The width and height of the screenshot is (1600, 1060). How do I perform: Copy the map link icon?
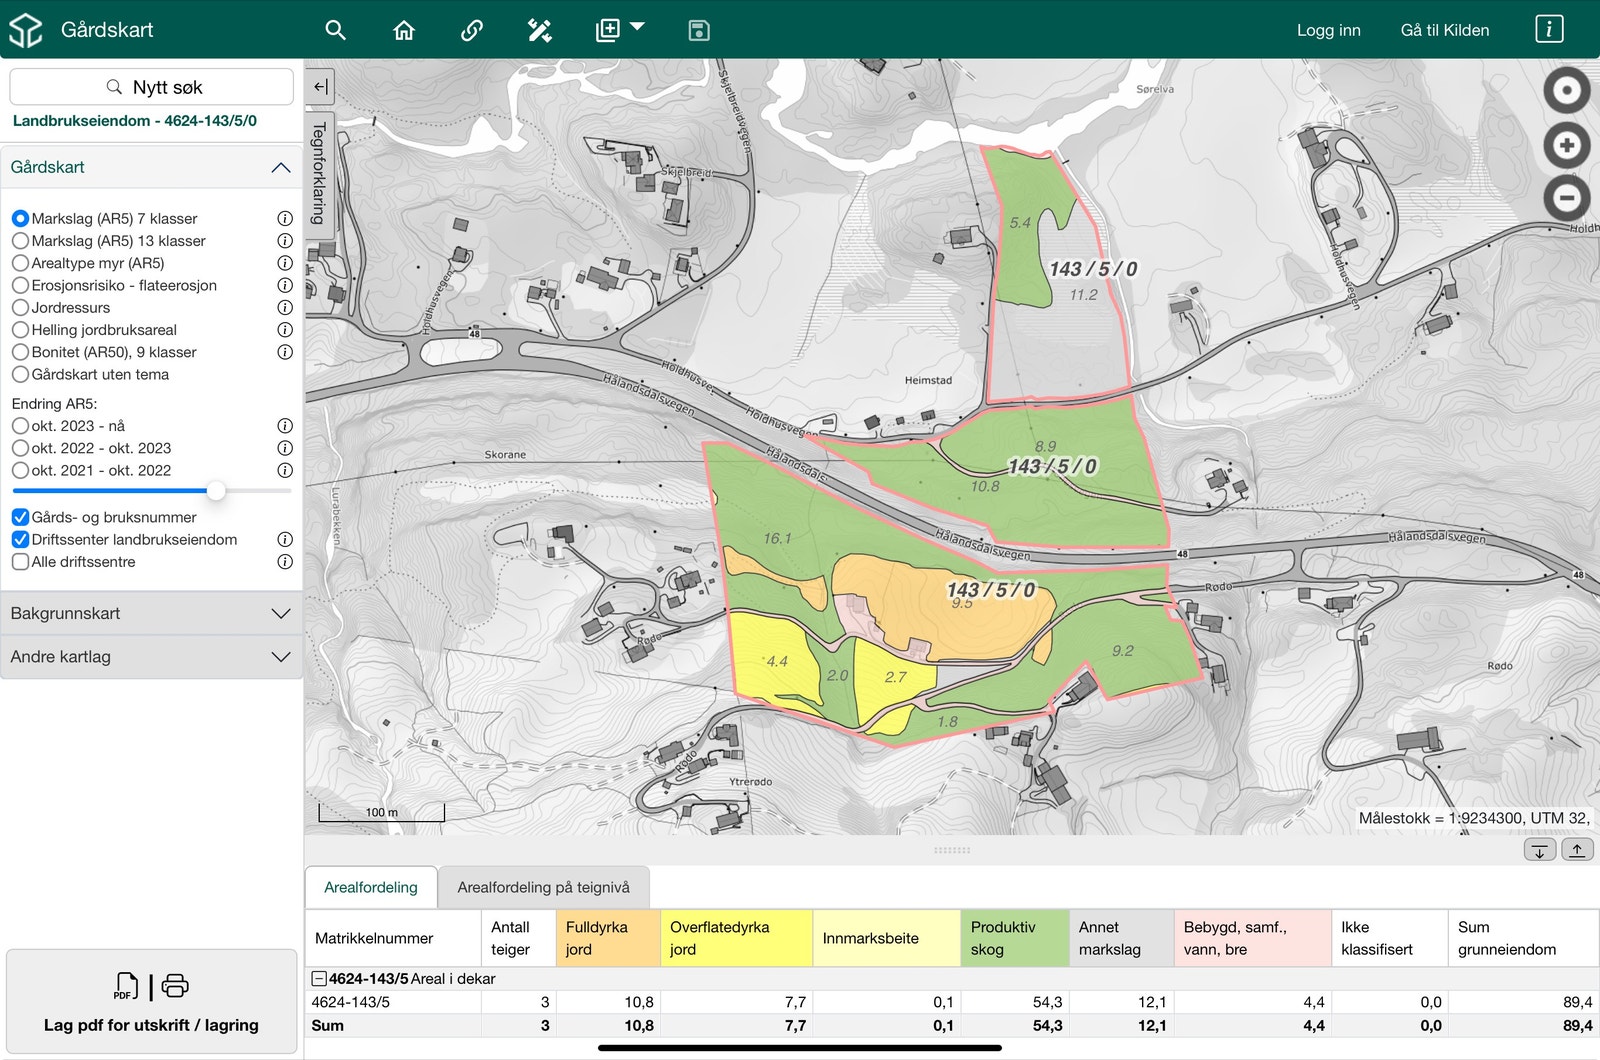coord(472,30)
